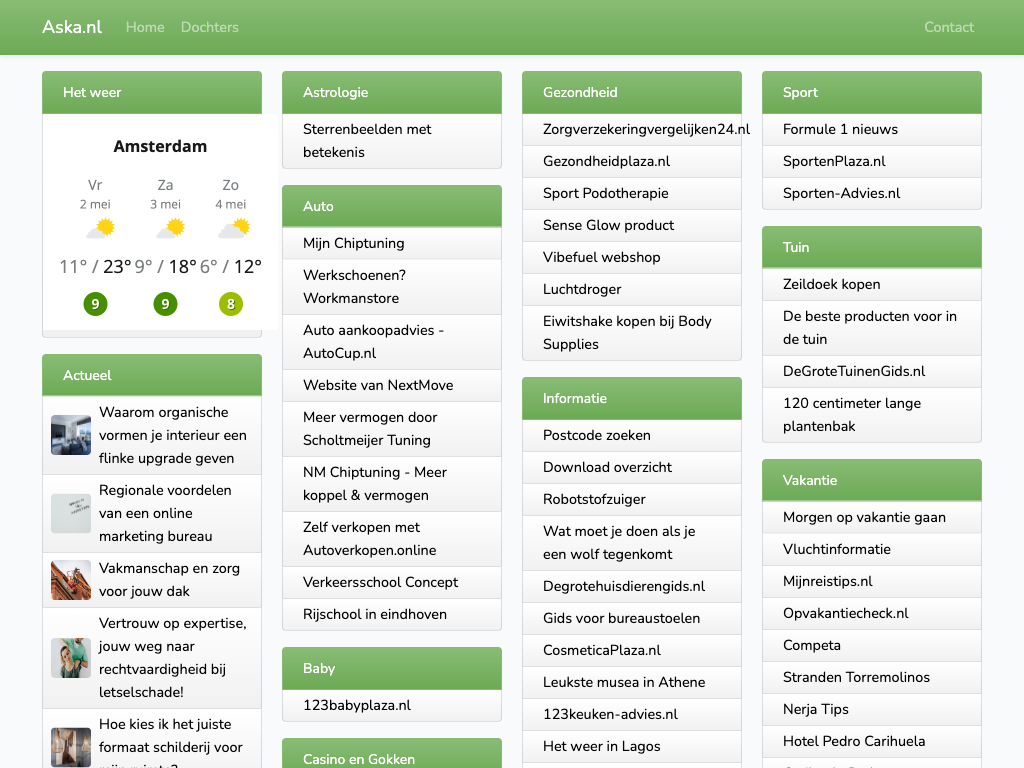
Task: Visit 'Werkschoenen? Workmanstore' link
Action: (355, 287)
